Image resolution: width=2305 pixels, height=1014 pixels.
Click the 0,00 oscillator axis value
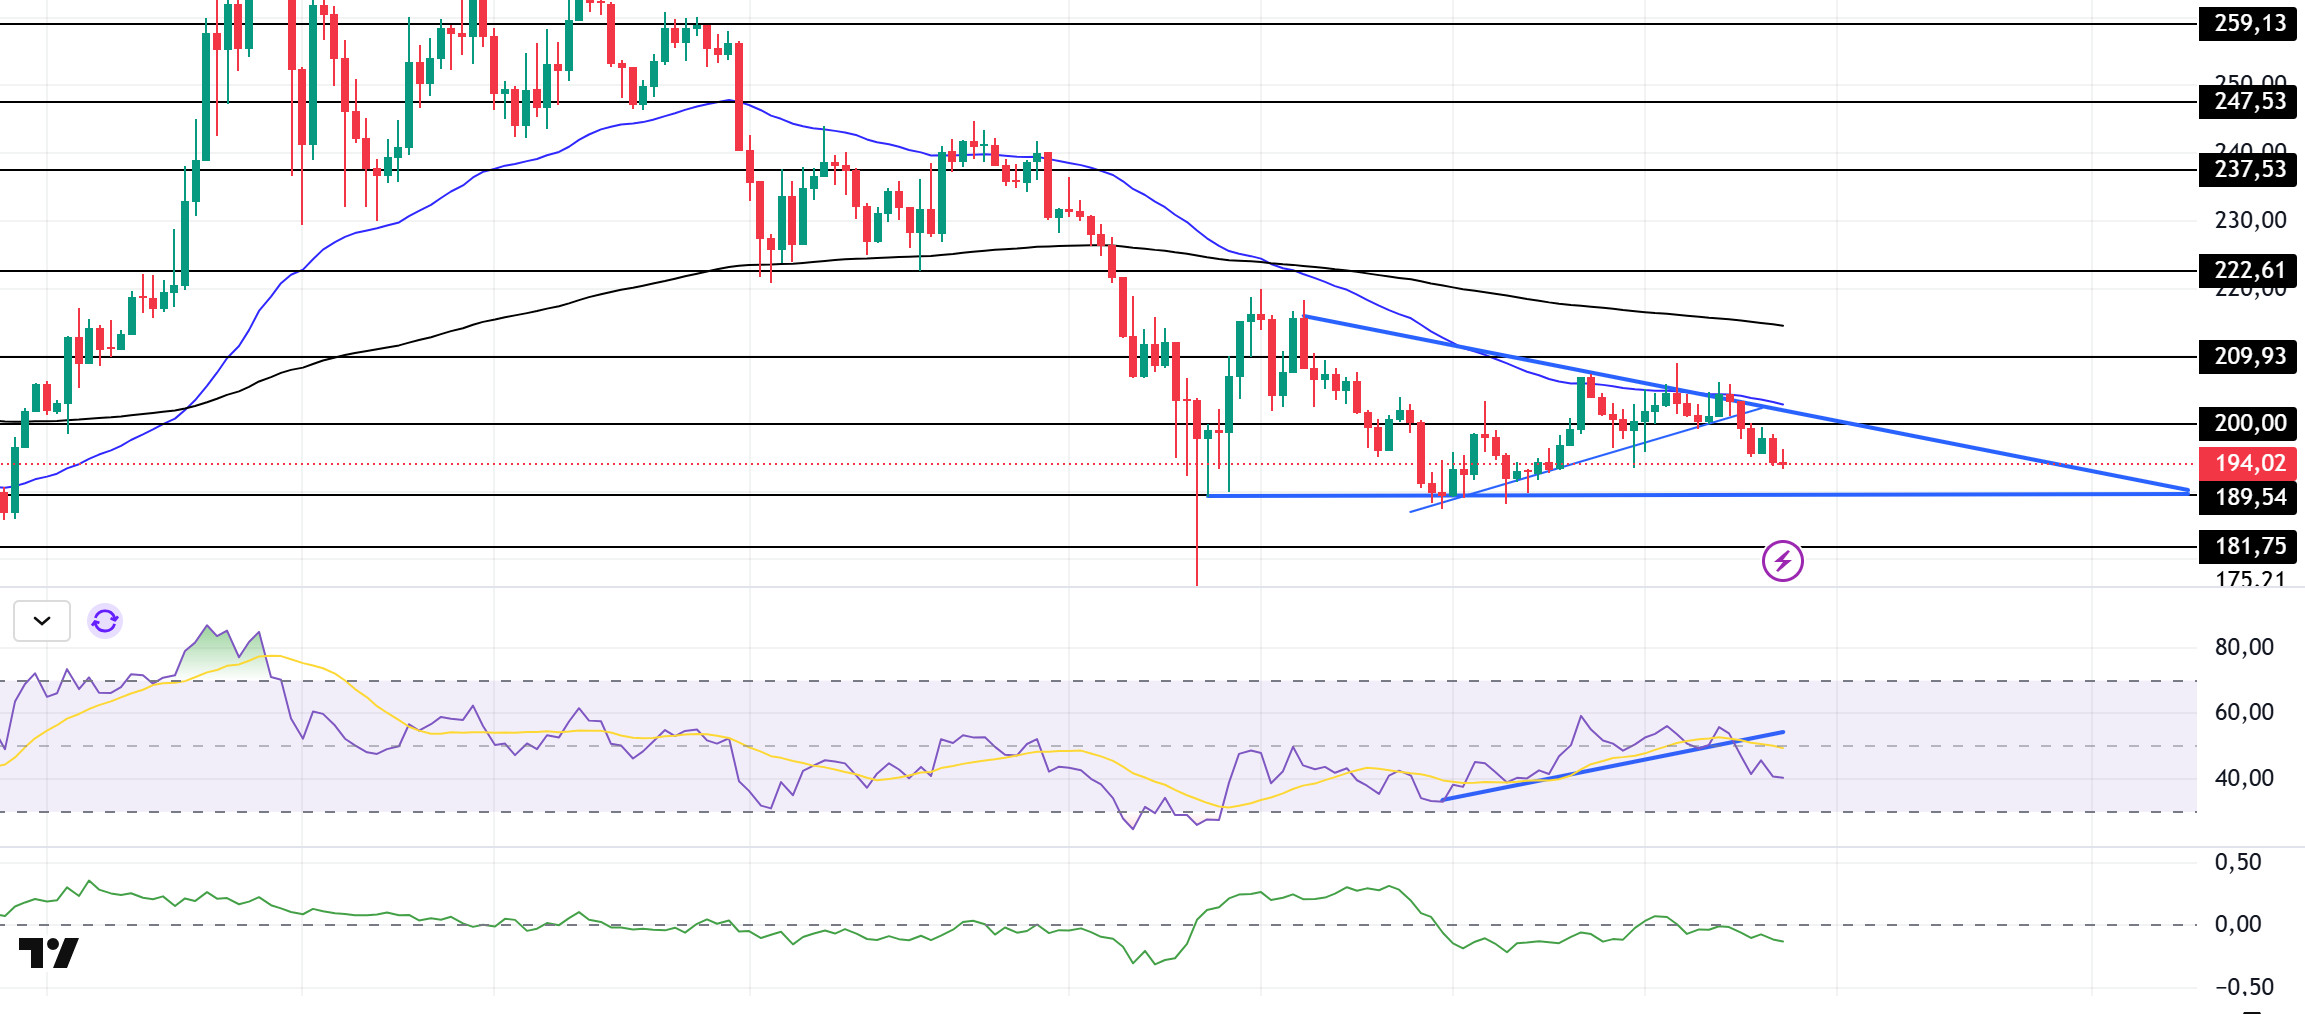coord(2237,924)
